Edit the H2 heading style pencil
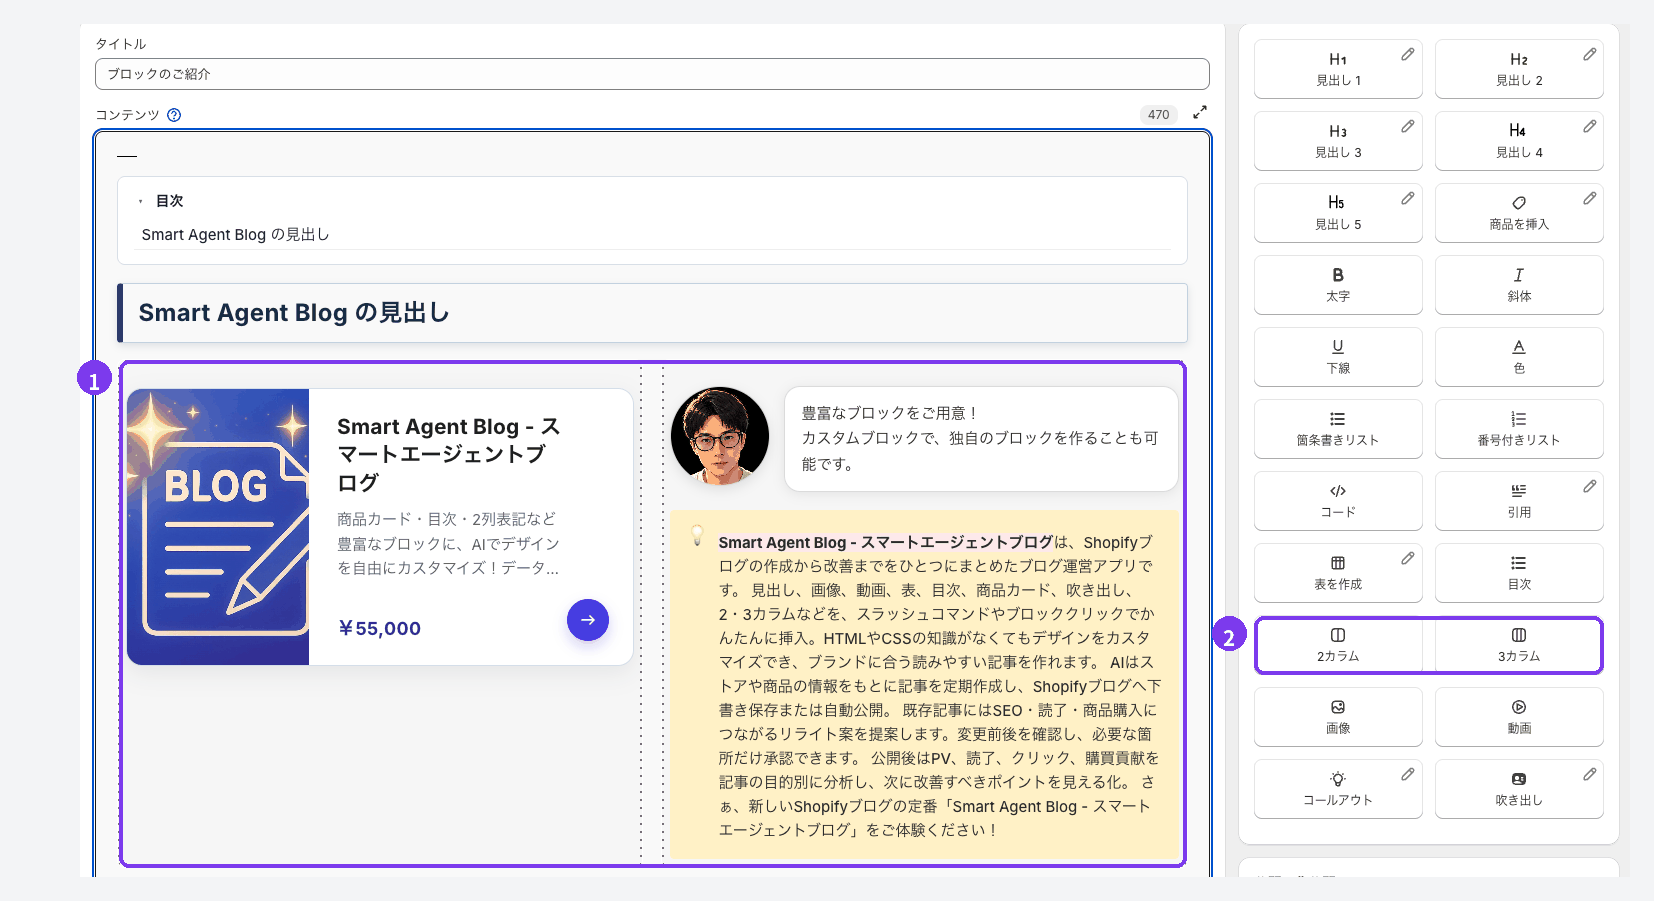This screenshot has height=901, width=1654. point(1589,54)
